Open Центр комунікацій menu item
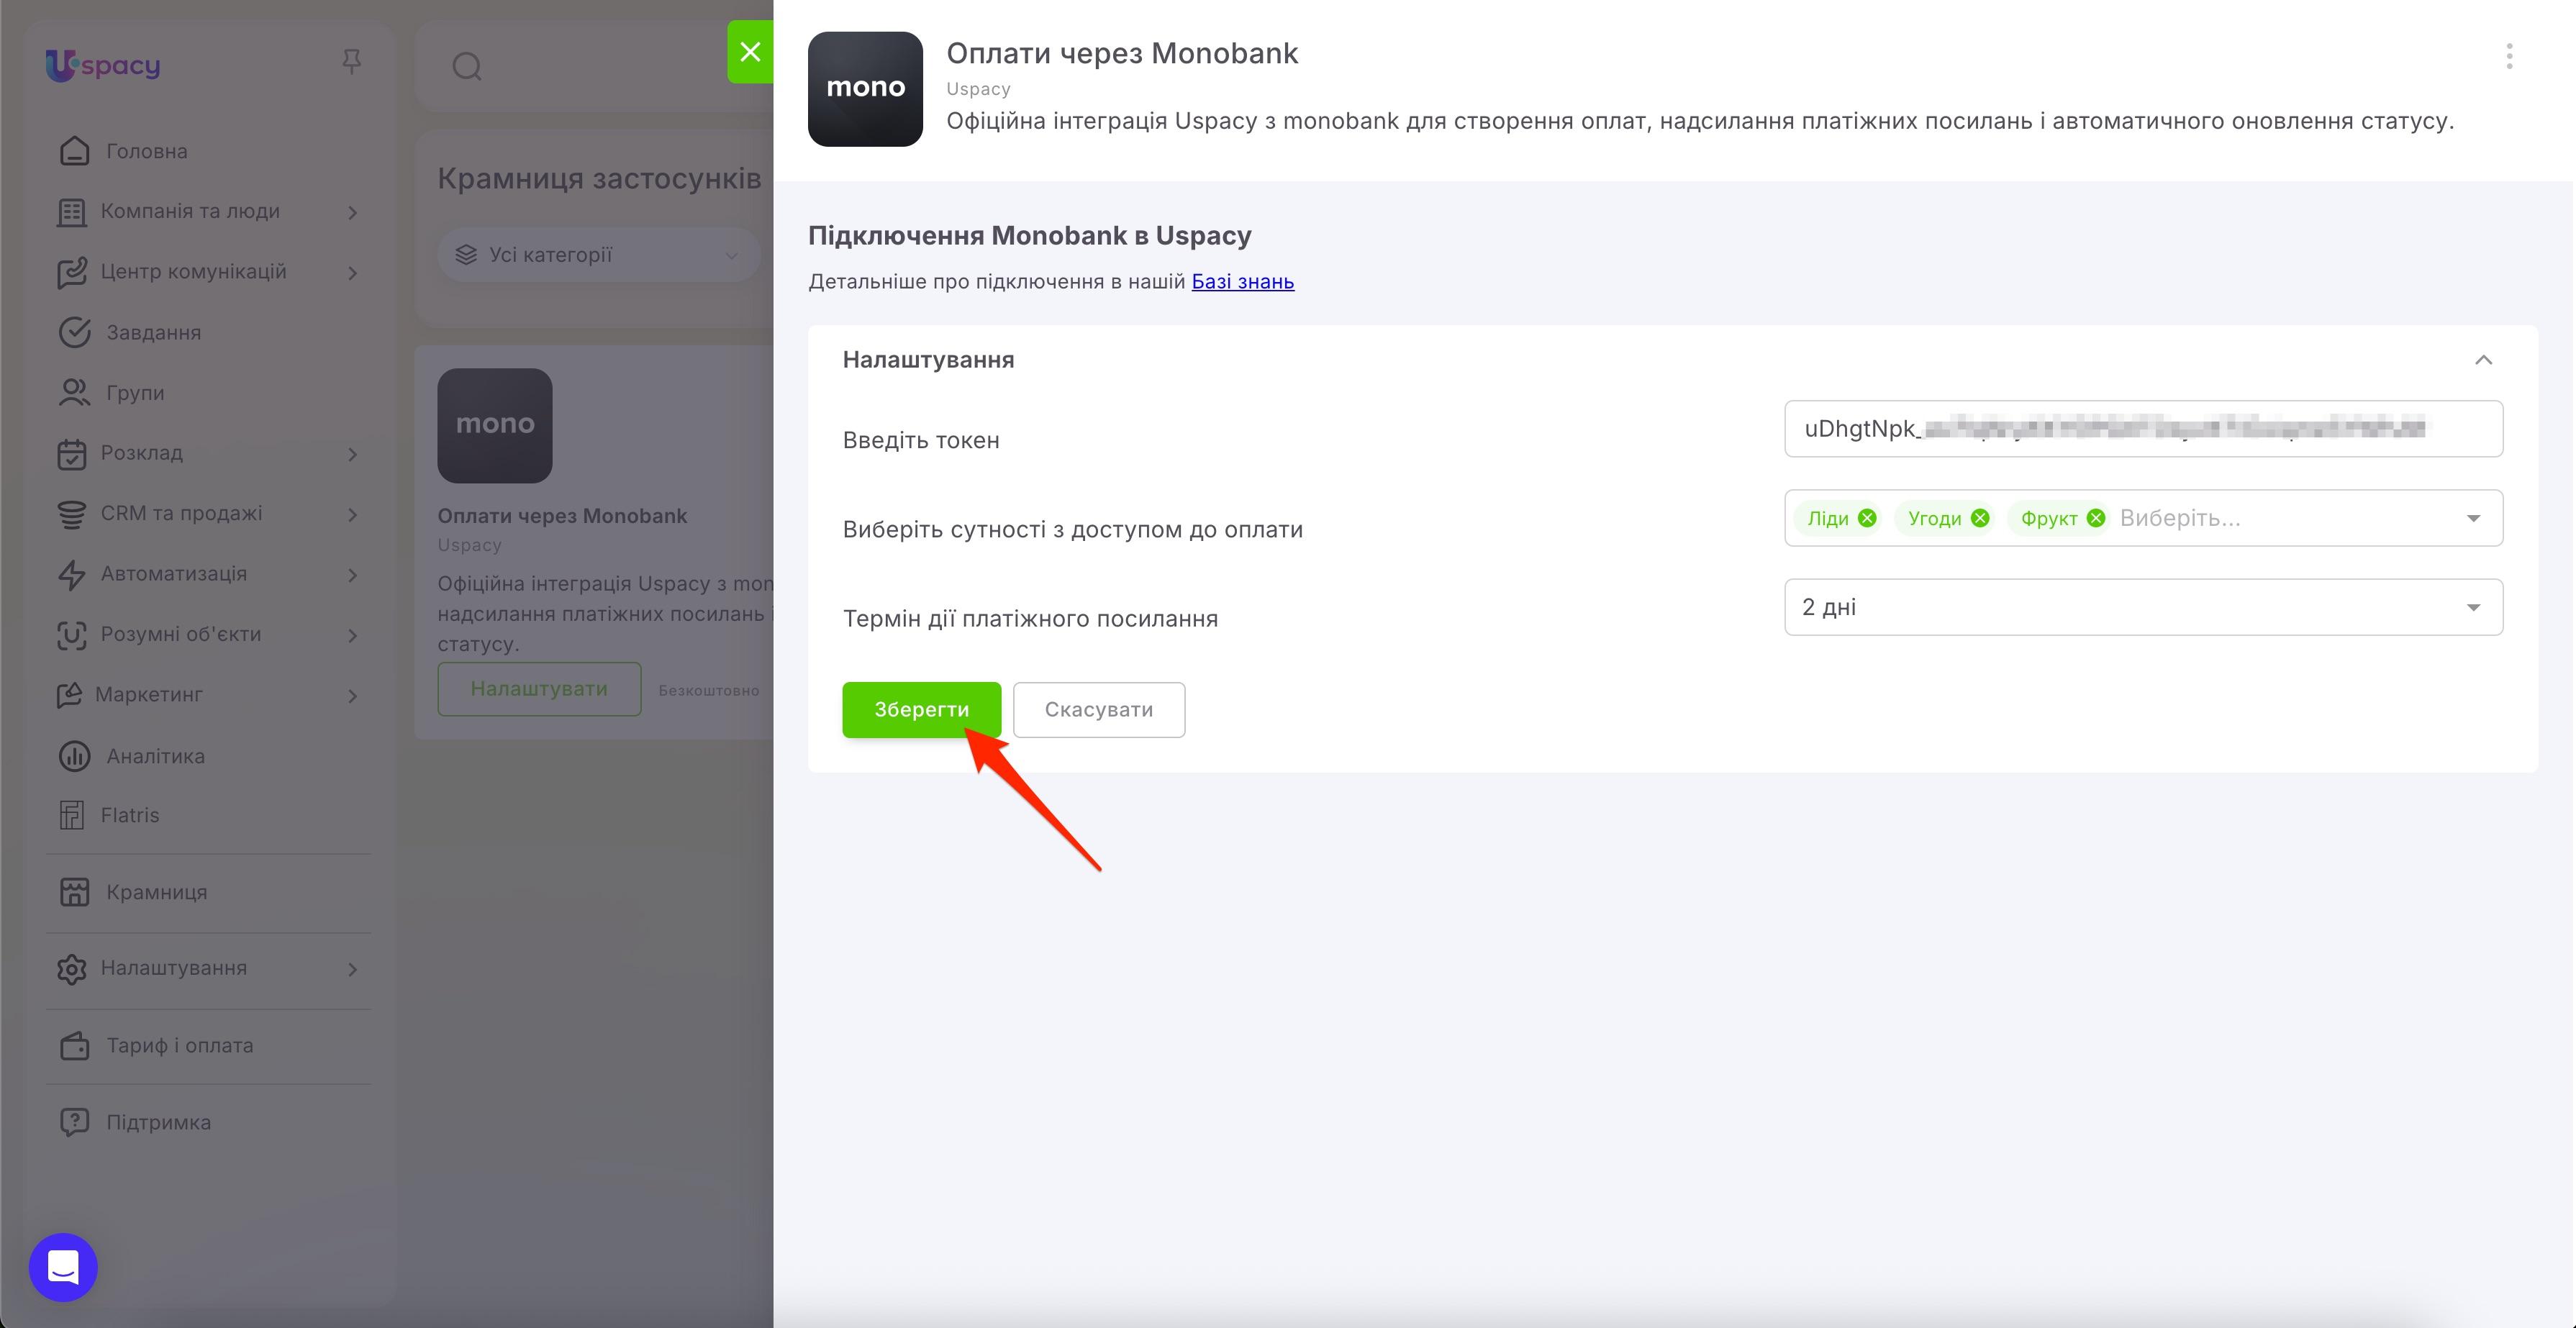 click(193, 271)
